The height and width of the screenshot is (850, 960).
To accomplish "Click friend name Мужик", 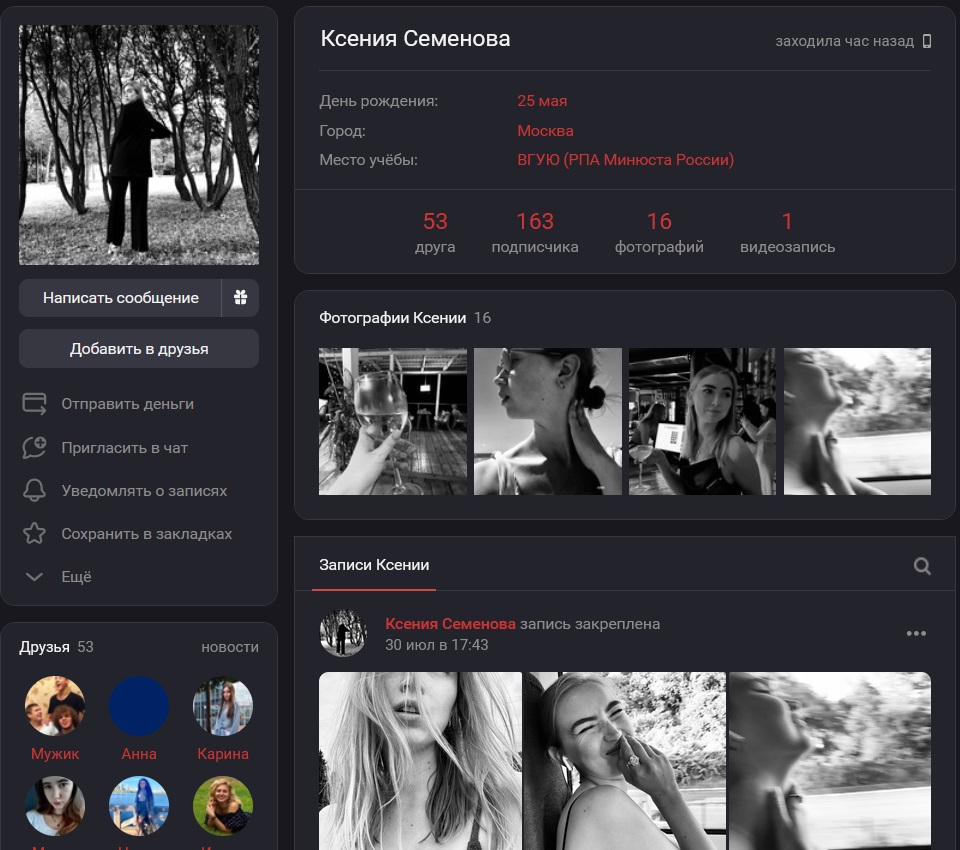I will click(x=55, y=754).
